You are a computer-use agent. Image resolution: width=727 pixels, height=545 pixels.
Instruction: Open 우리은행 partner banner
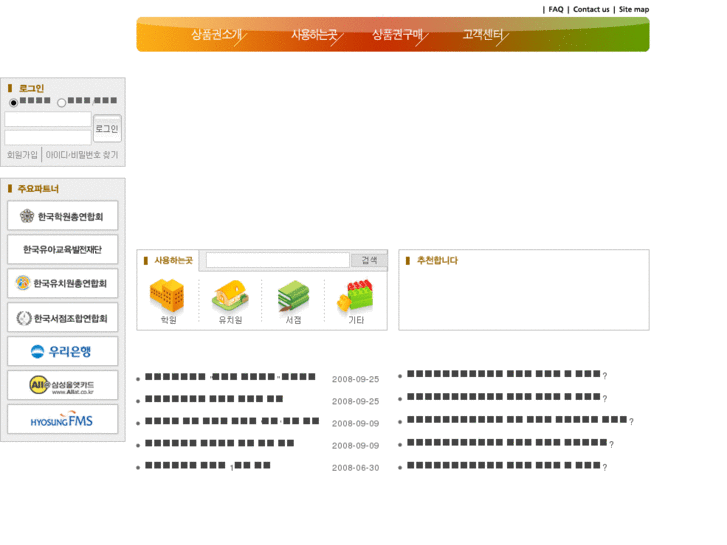coord(63,352)
